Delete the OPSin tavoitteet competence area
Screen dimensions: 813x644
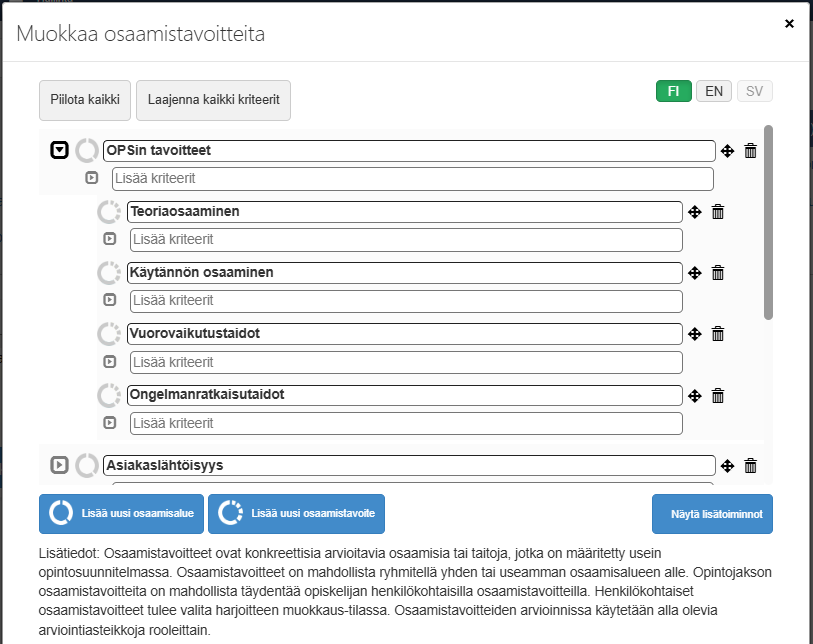tap(751, 151)
